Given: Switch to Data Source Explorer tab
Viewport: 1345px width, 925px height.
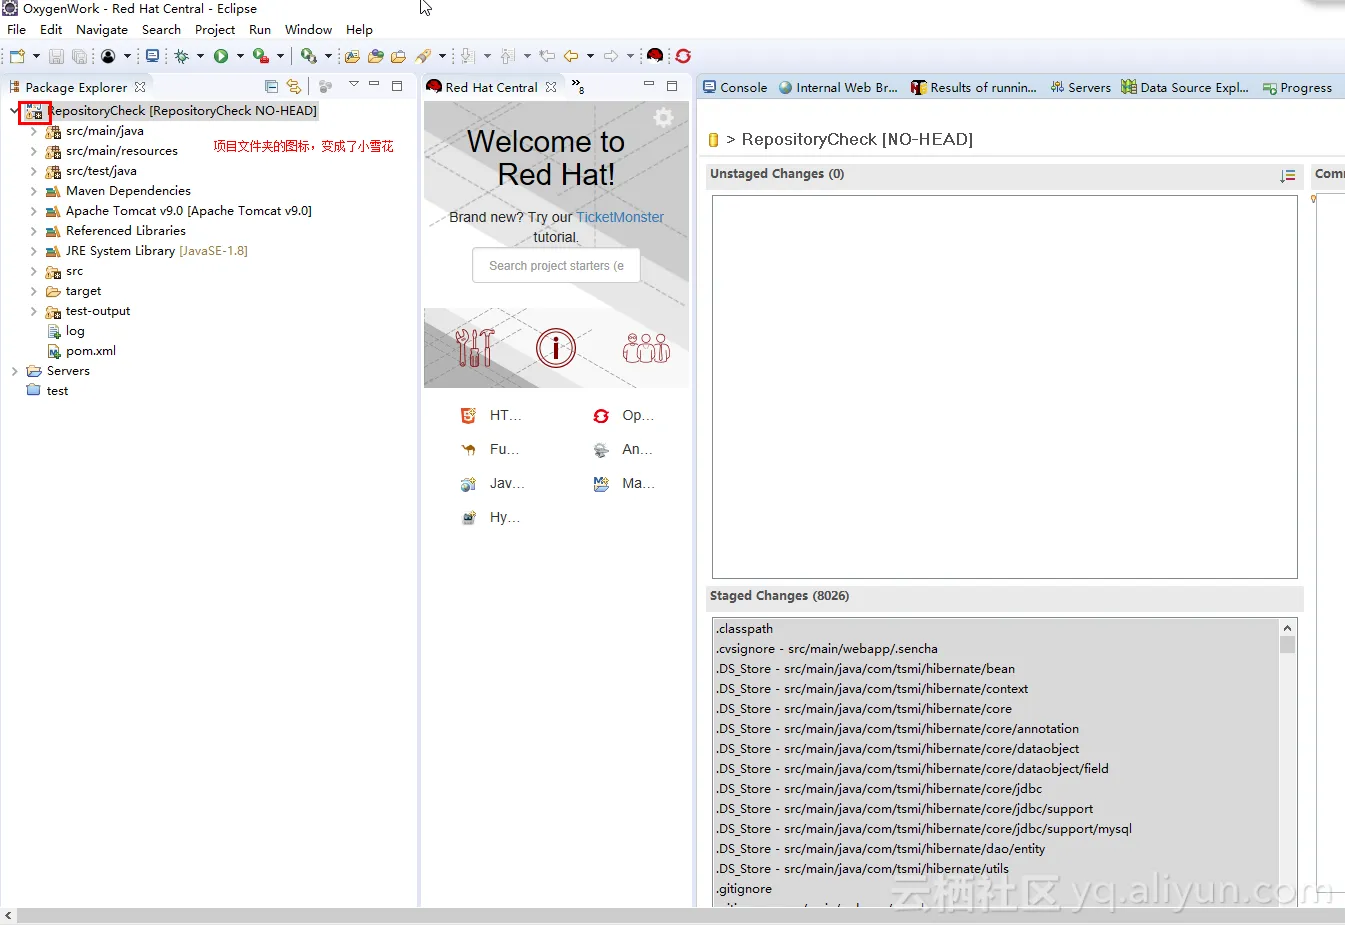Looking at the screenshot, I should (x=1185, y=87).
